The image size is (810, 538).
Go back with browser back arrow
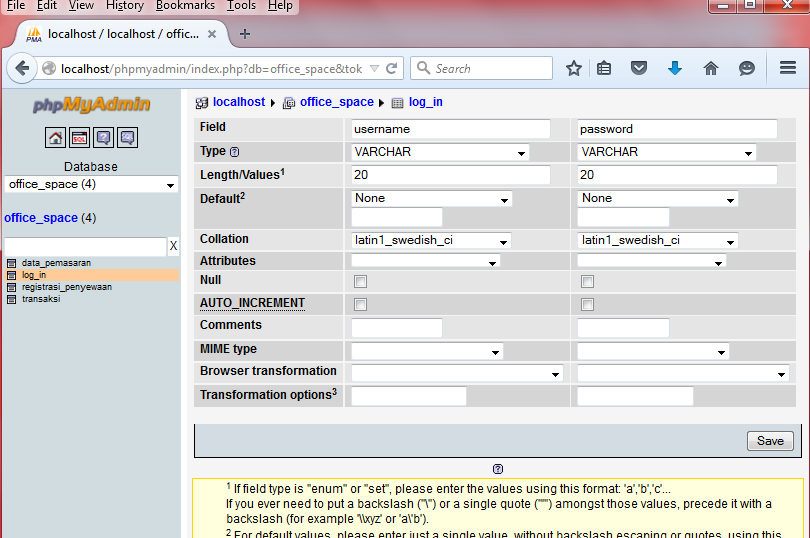[x=22, y=68]
